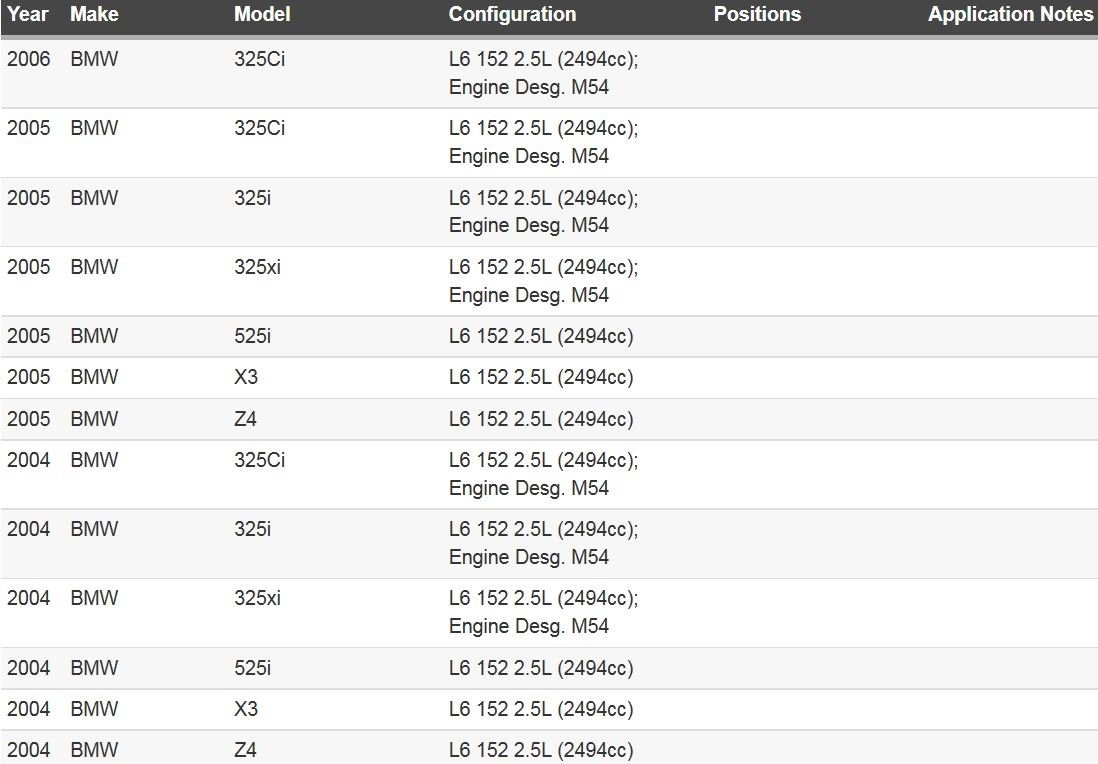Select the 2005 BMW Z4 row
Viewport: 1098px width, 764px height.
(x=549, y=419)
